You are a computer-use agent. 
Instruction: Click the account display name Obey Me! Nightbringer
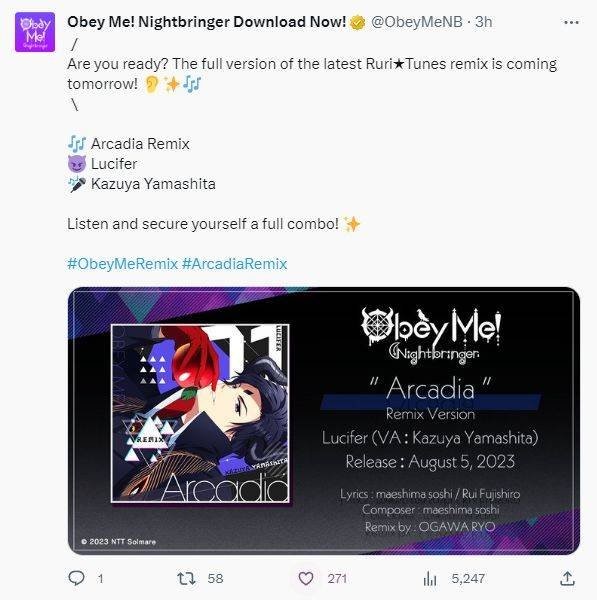[207, 22]
